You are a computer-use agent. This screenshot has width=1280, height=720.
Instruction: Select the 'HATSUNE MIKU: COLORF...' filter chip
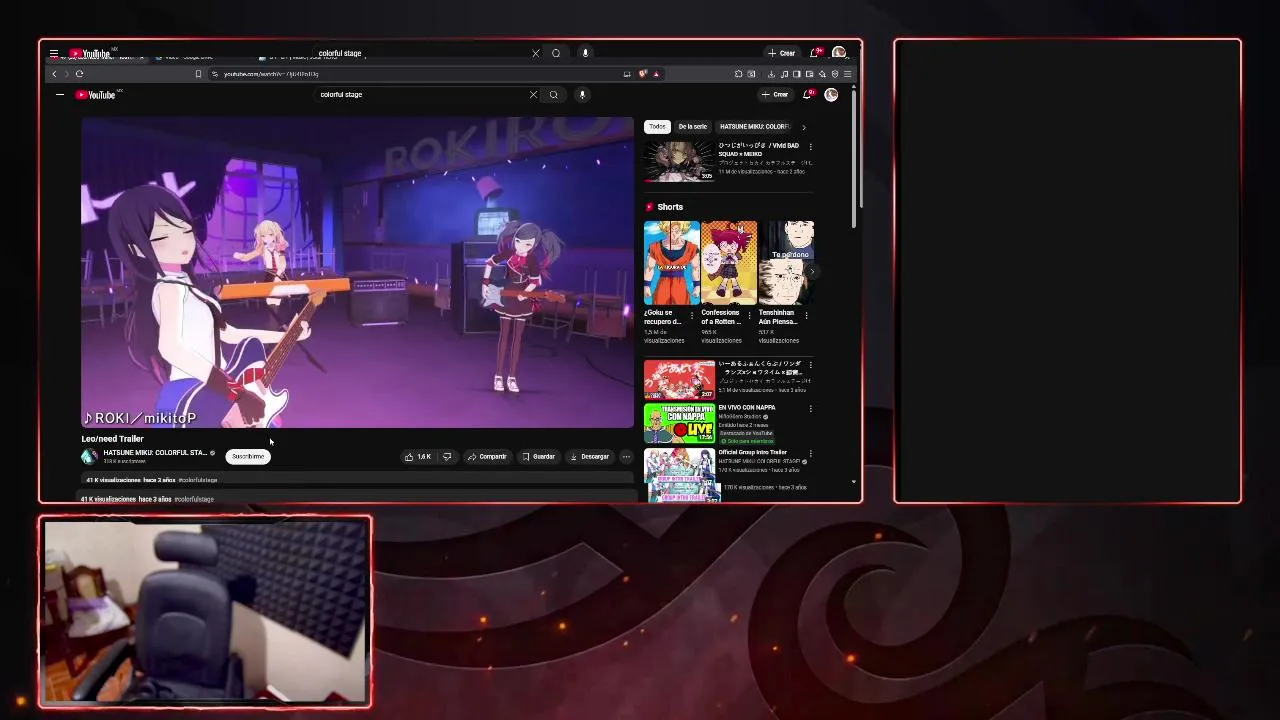pos(754,127)
